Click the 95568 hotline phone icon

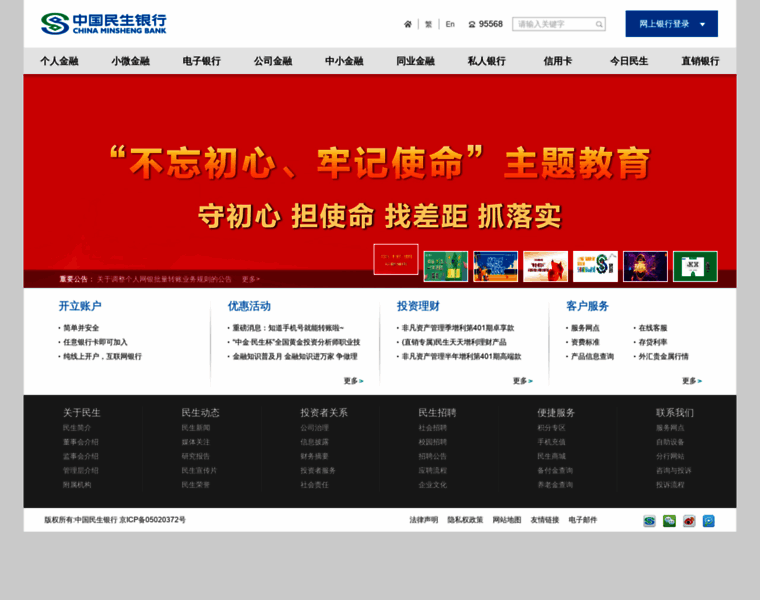(x=472, y=24)
